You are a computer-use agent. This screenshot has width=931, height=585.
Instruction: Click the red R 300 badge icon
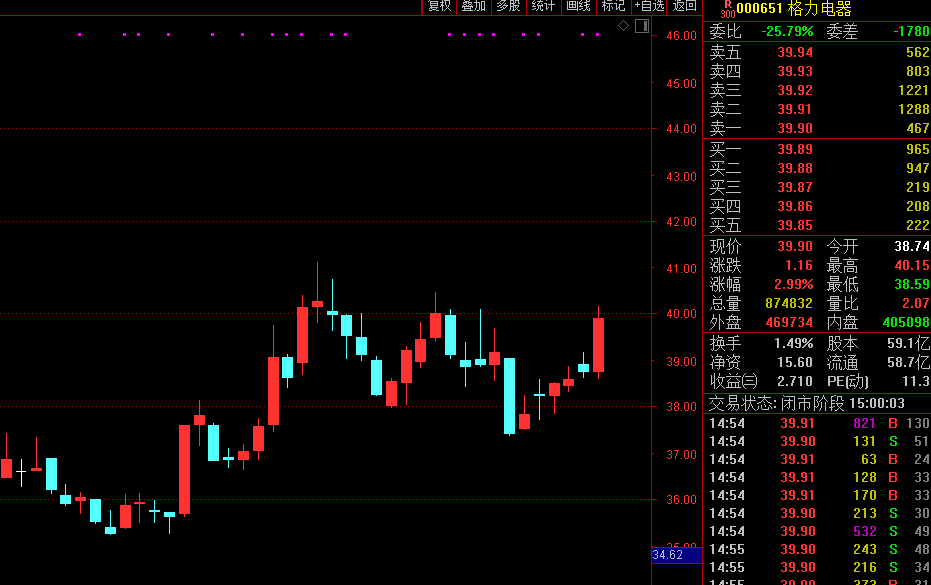pyautogui.click(x=727, y=9)
